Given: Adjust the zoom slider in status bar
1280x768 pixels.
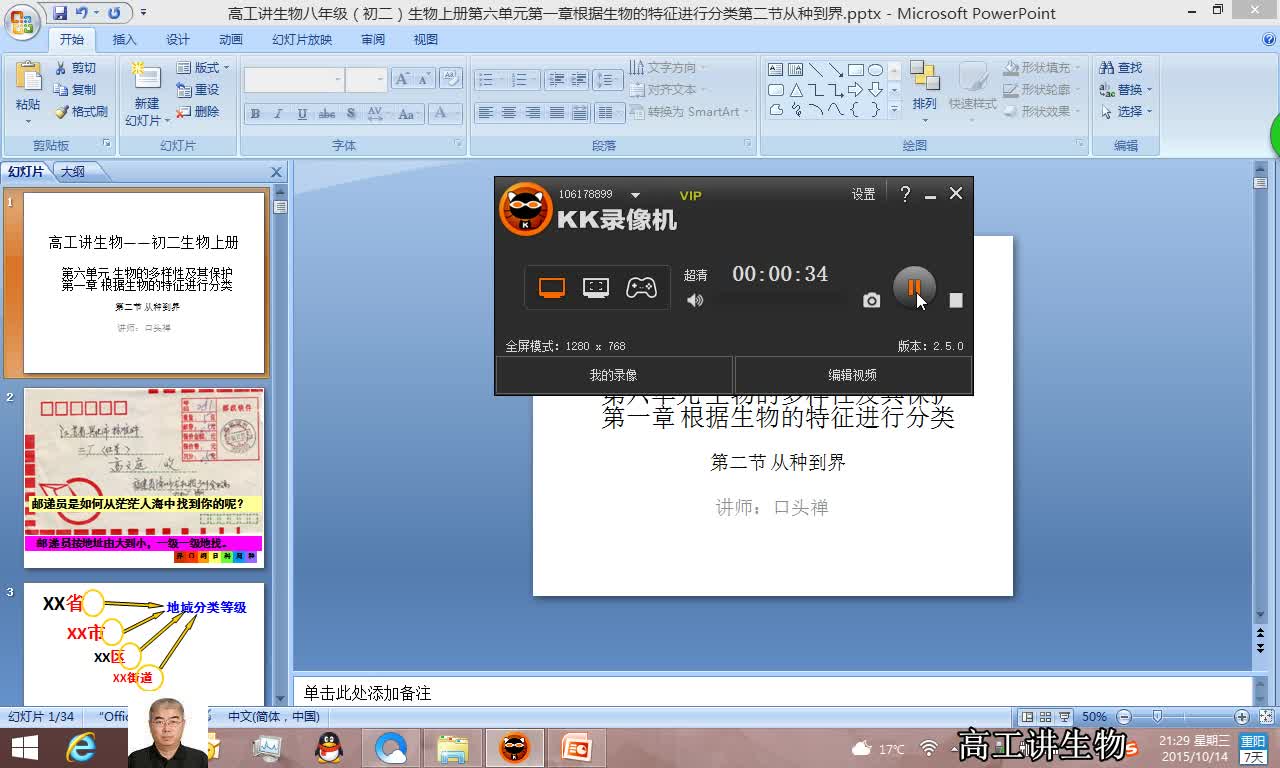Looking at the screenshot, I should tap(1157, 717).
